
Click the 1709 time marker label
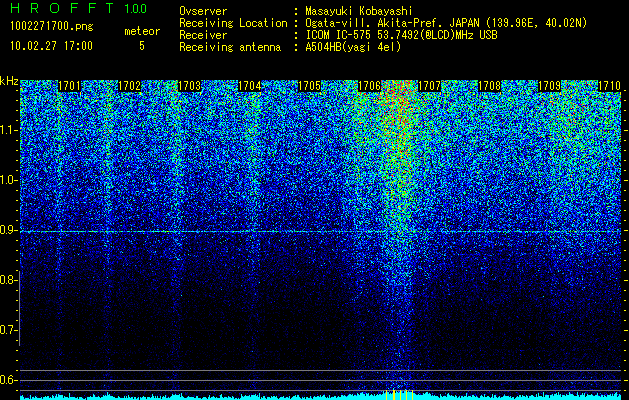pyautogui.click(x=549, y=86)
